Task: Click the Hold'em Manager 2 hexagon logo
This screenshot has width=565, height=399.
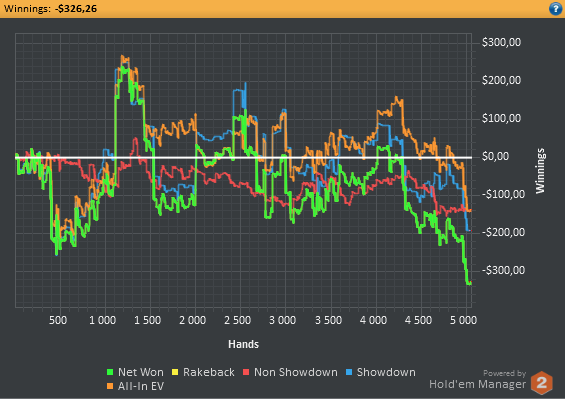Action: (x=542, y=383)
